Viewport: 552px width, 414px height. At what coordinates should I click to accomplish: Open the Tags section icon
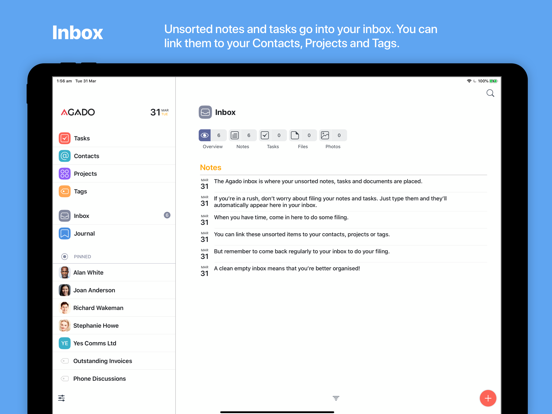pyautogui.click(x=65, y=191)
